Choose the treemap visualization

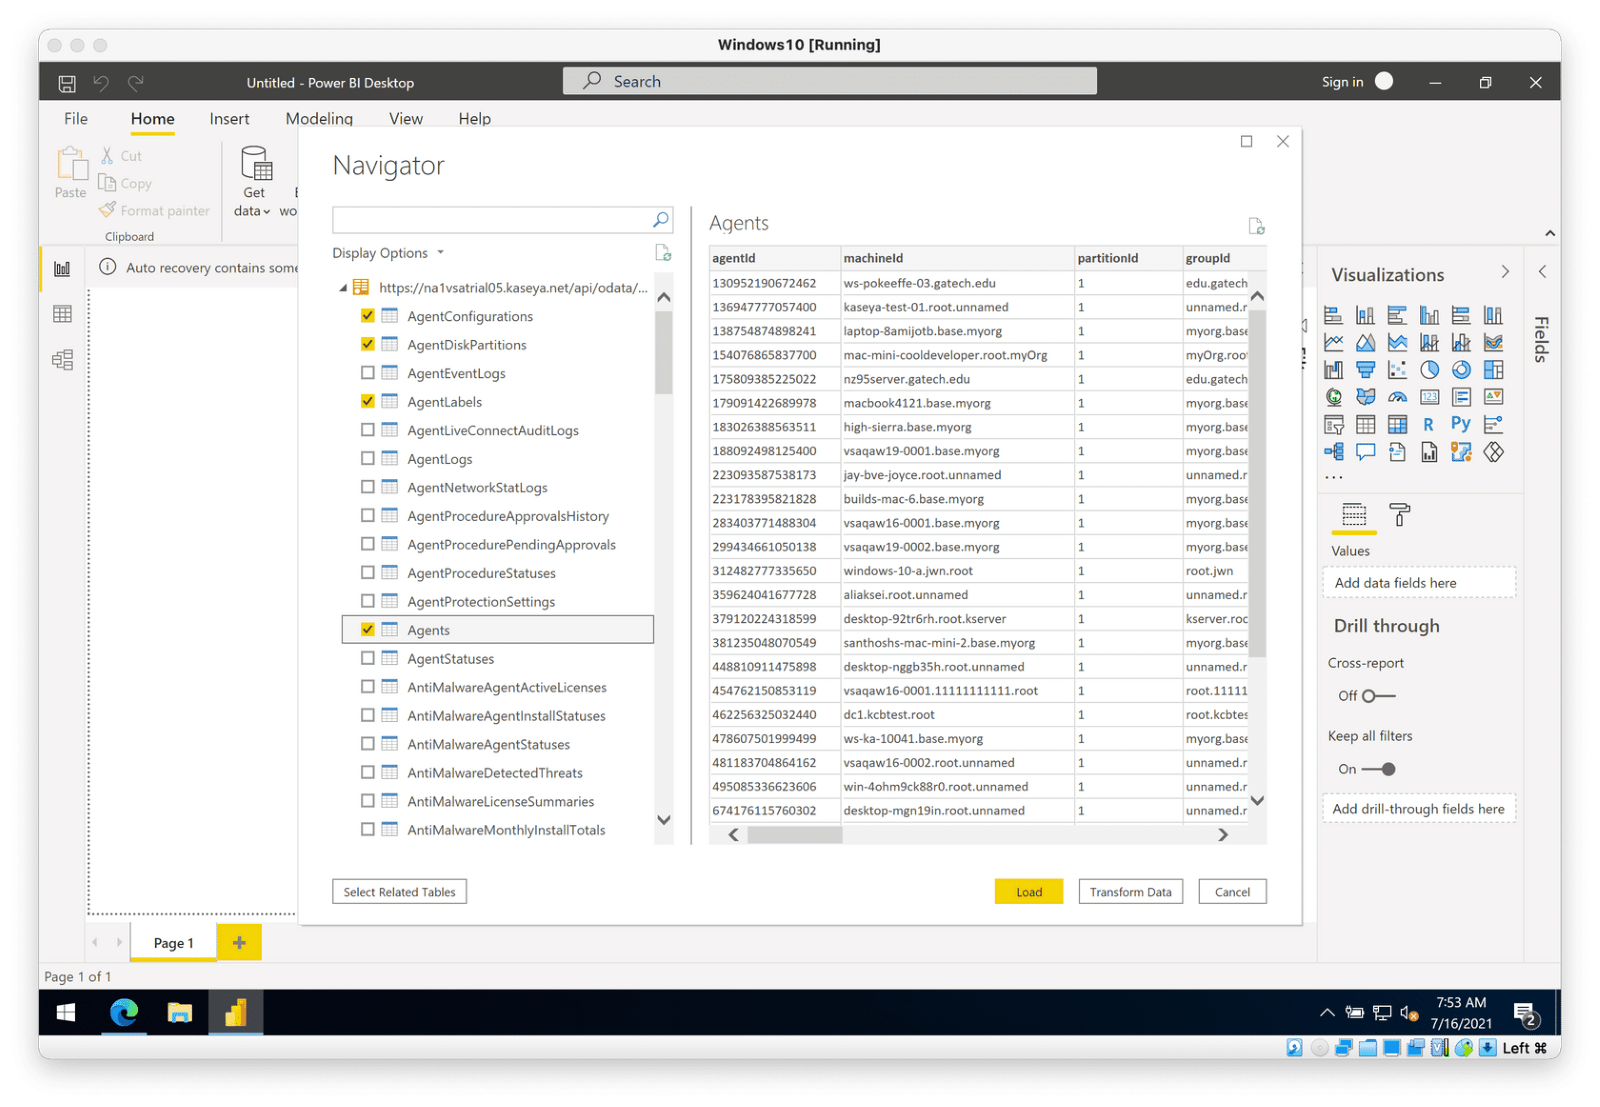(x=1493, y=370)
